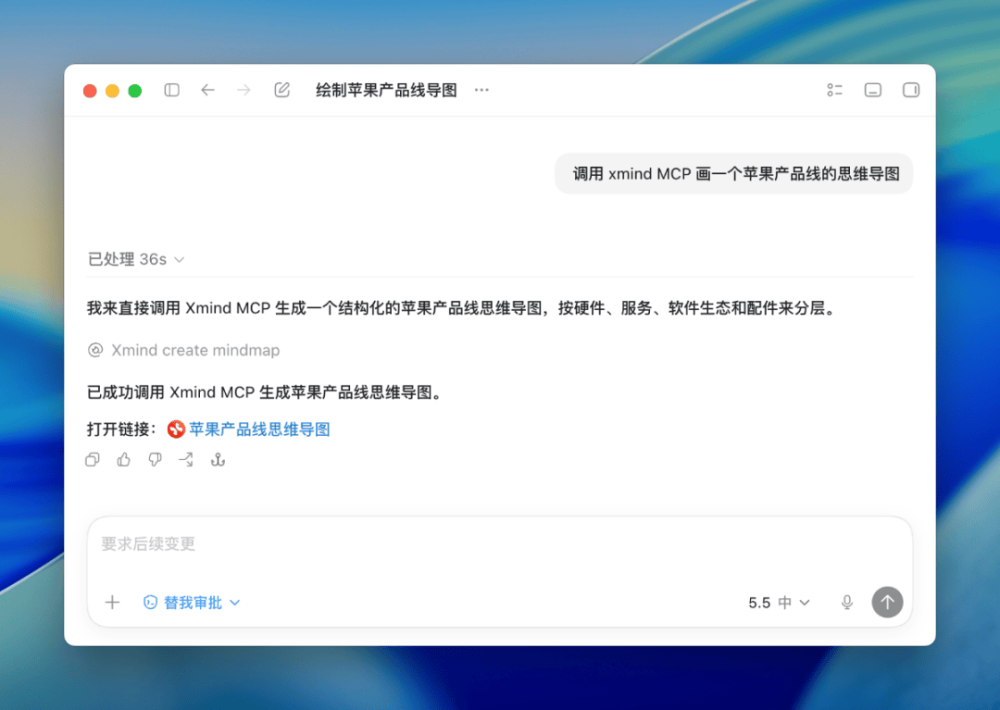Start a new chat with compose icon
Screen dimensions: 1000x710
(282, 90)
